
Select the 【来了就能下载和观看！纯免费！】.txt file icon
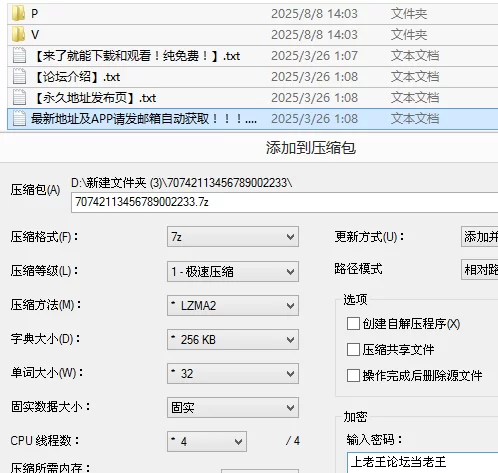[x=19, y=55]
